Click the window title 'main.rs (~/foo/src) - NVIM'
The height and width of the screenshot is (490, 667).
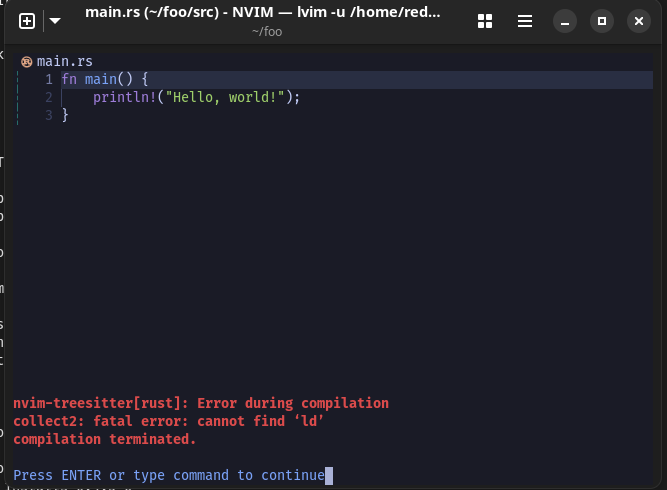[x=262, y=12]
